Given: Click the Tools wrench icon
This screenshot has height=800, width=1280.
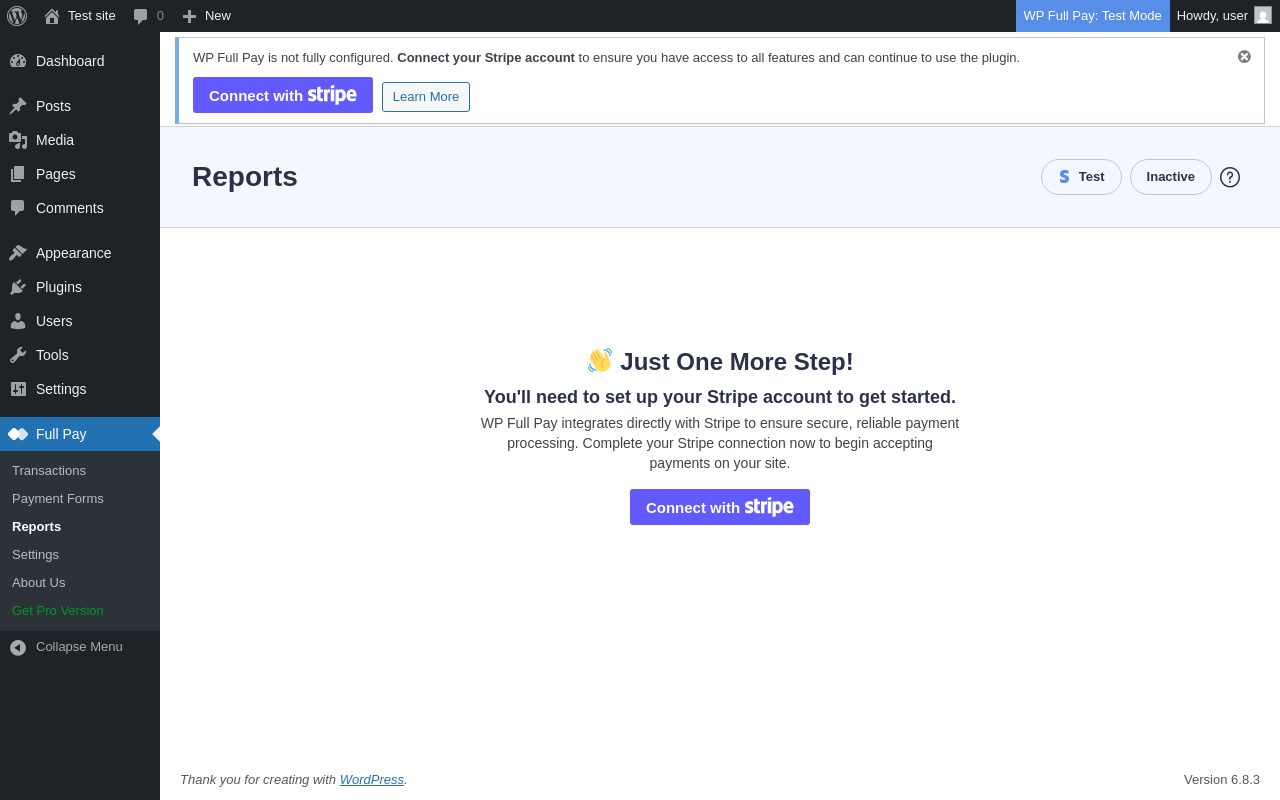Looking at the screenshot, I should 18,355.
